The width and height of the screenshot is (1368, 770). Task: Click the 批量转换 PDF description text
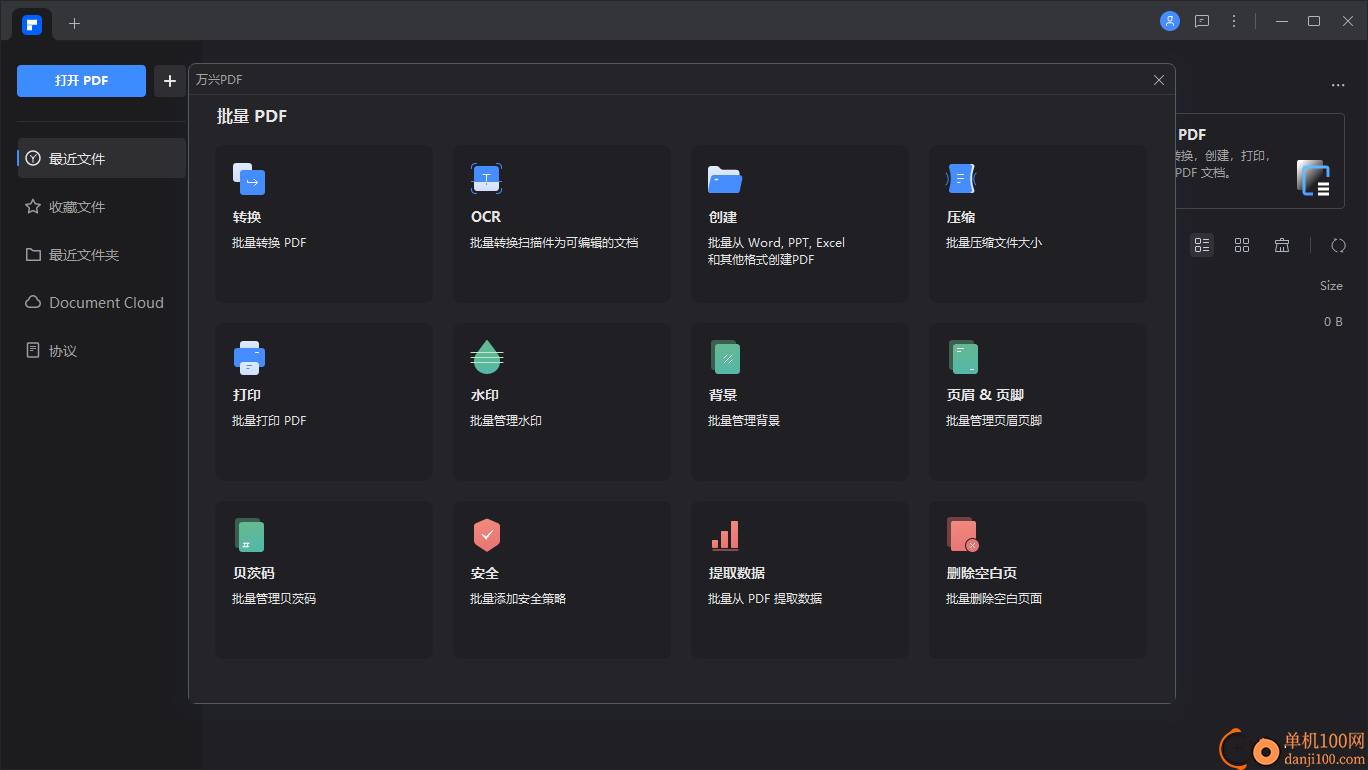click(269, 243)
